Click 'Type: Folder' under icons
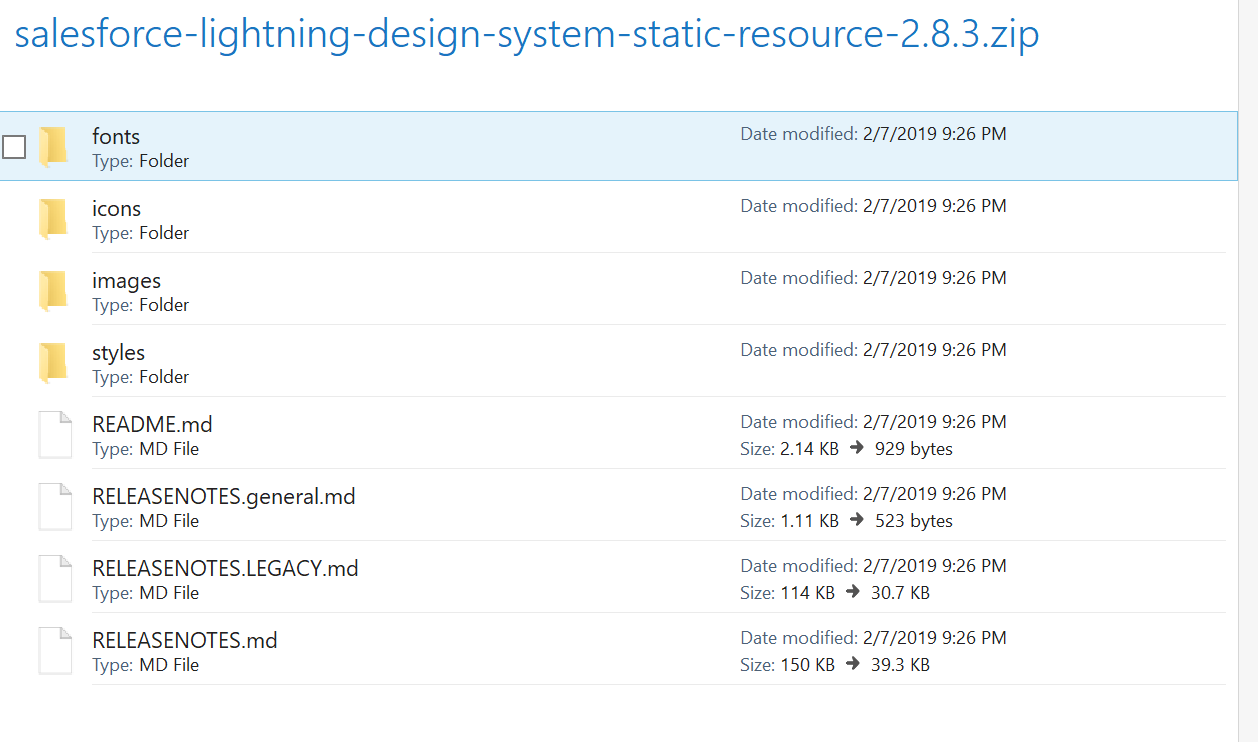The height and width of the screenshot is (742, 1258). coord(141,233)
